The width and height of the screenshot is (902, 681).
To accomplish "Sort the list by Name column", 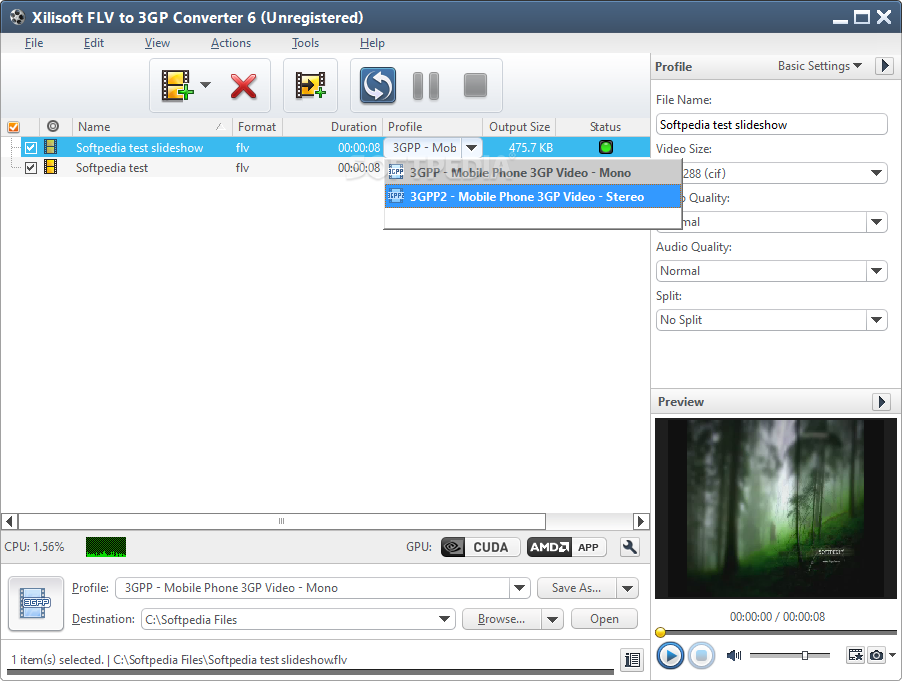I will click(x=152, y=127).
